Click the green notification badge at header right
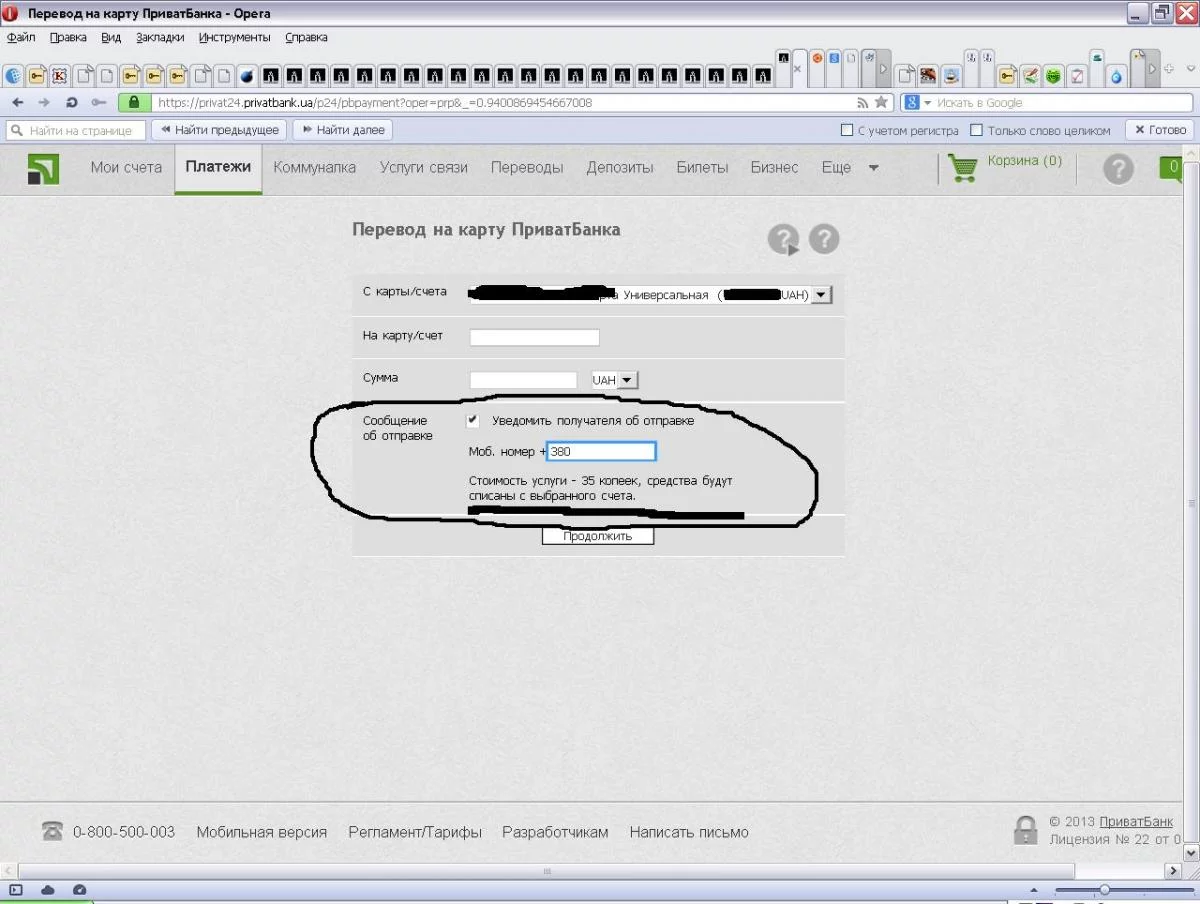 point(1170,168)
